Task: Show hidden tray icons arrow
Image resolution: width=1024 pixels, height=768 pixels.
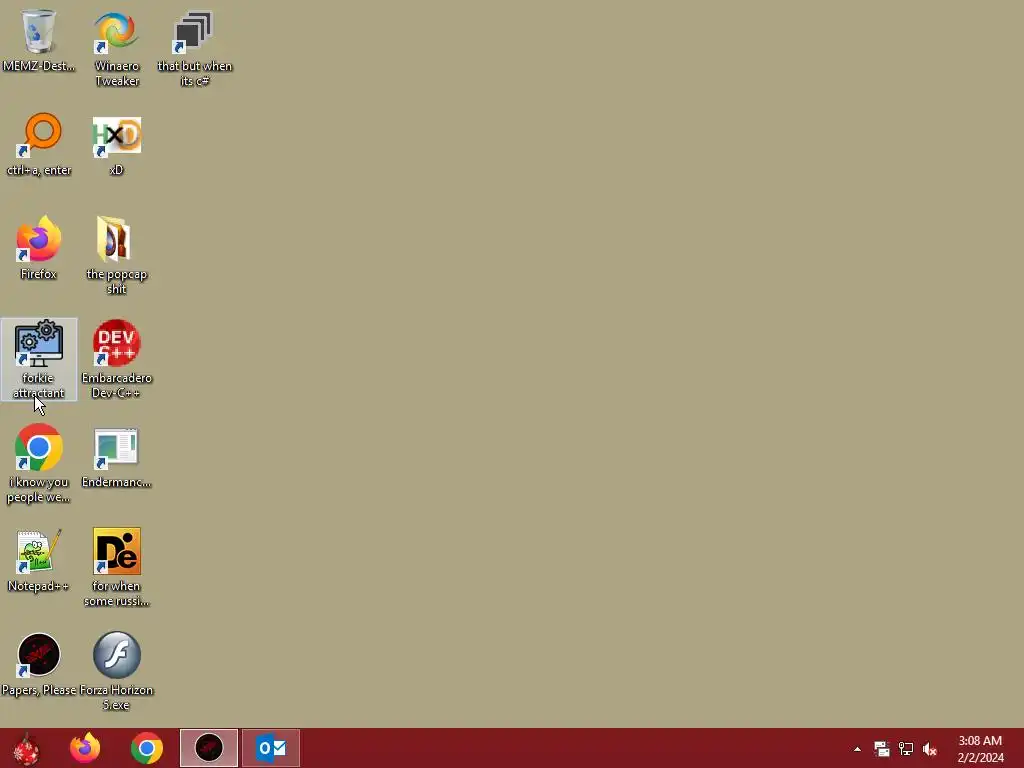Action: (x=857, y=749)
